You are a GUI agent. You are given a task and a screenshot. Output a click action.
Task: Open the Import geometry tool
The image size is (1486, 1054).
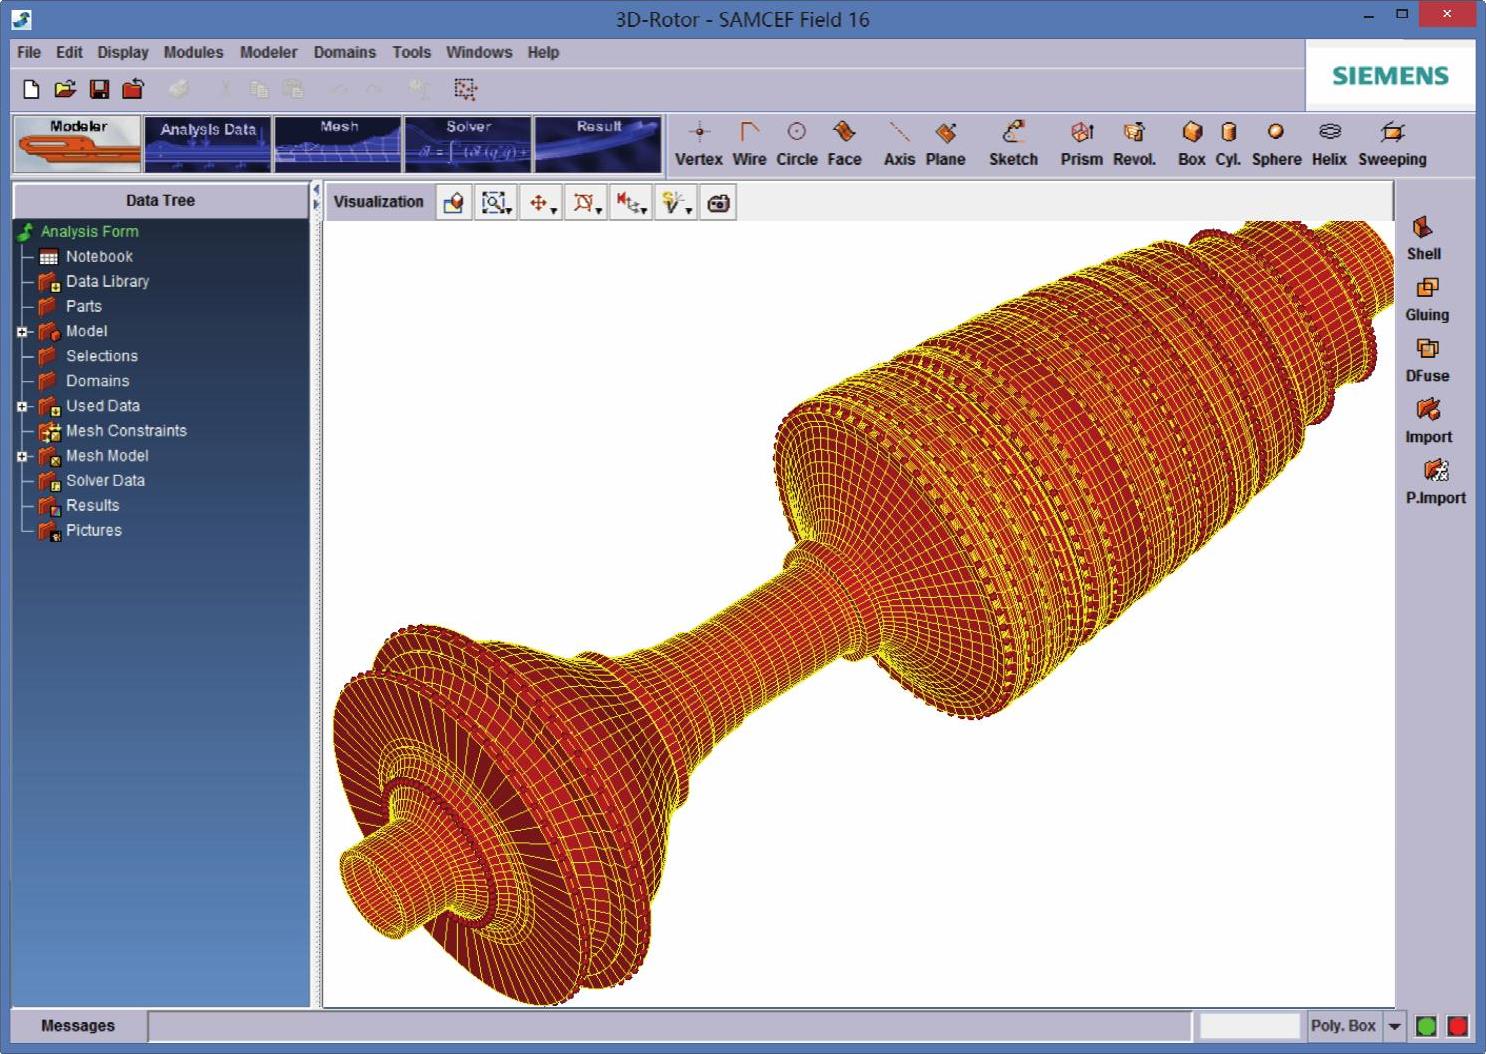1427,419
